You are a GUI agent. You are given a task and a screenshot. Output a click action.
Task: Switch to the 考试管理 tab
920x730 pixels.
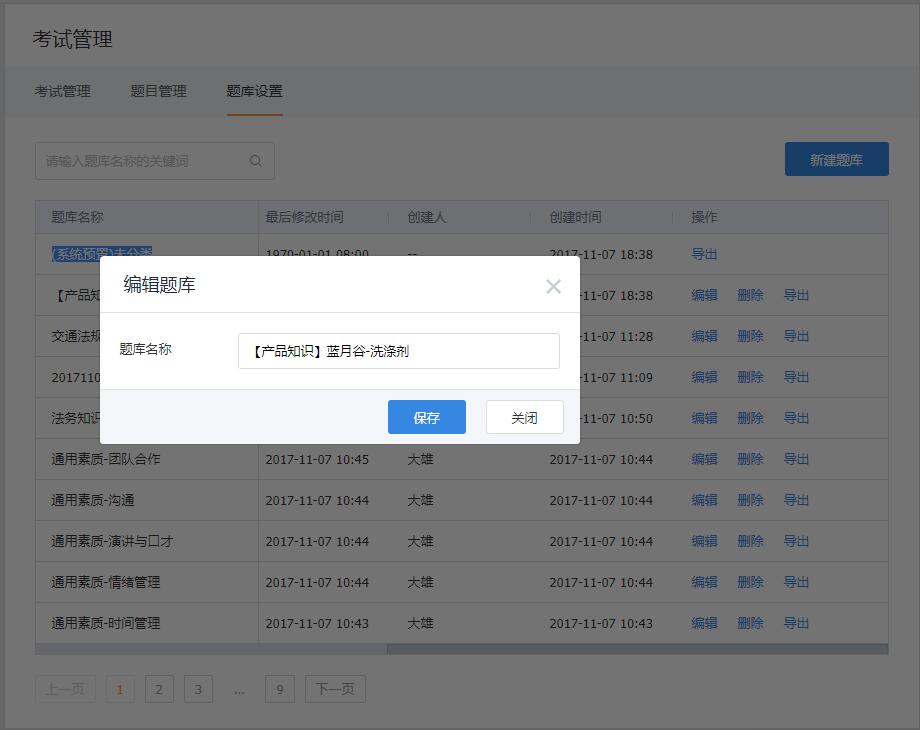62,91
